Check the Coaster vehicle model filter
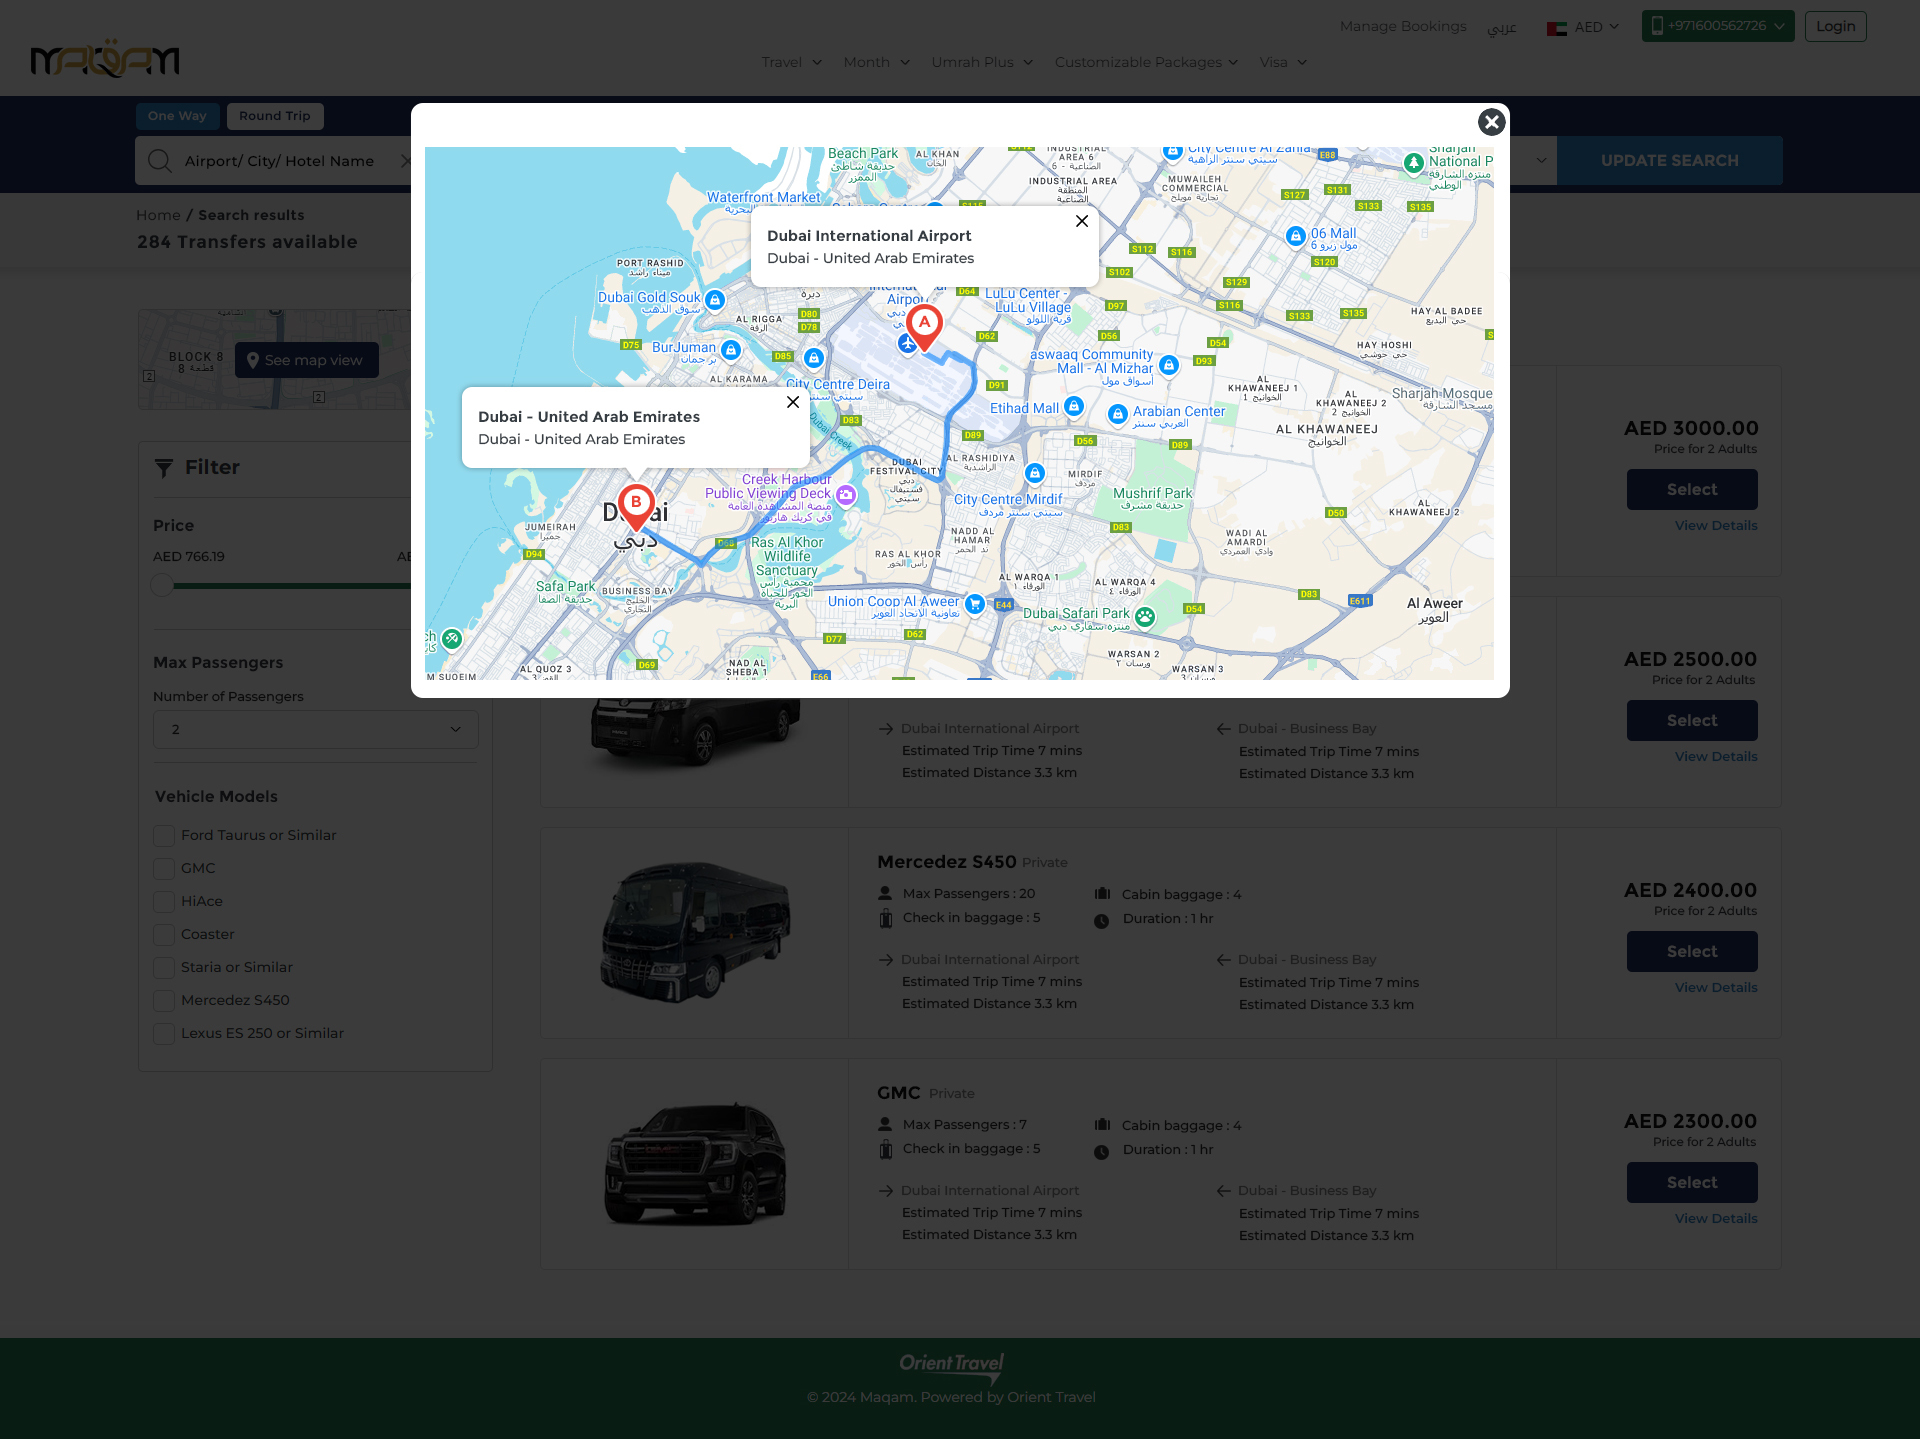Screen dimensions: 1920x1439 pos(164,935)
